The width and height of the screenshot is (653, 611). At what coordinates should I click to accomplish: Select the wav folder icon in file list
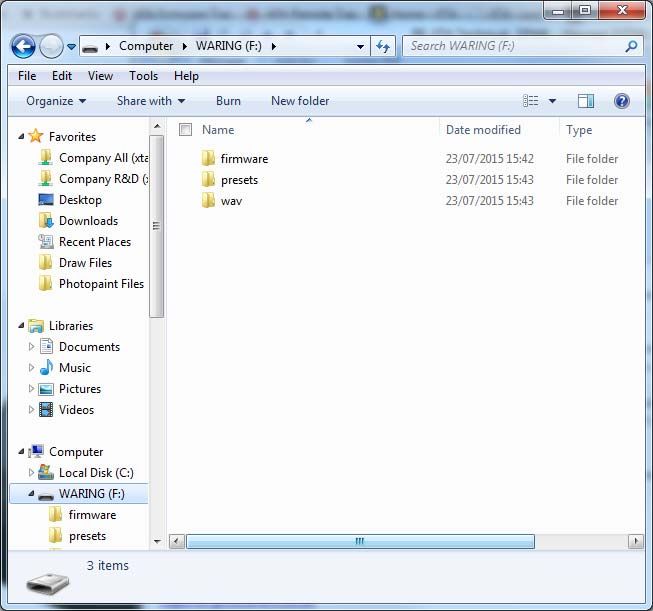[208, 200]
